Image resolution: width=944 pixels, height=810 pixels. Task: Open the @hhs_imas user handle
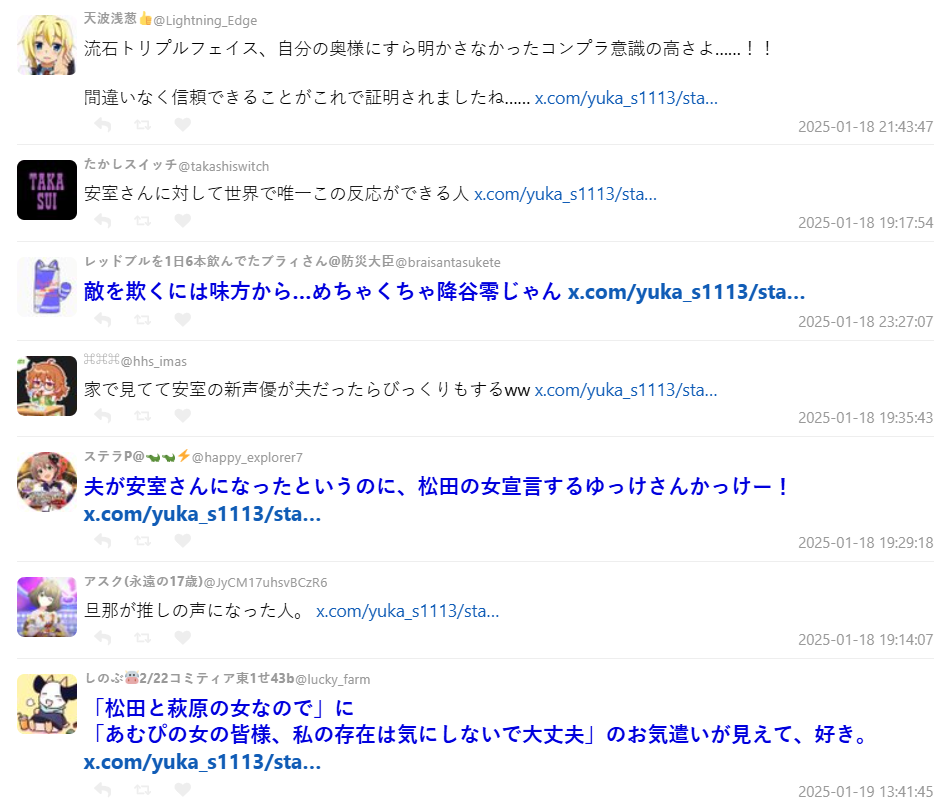pos(154,361)
